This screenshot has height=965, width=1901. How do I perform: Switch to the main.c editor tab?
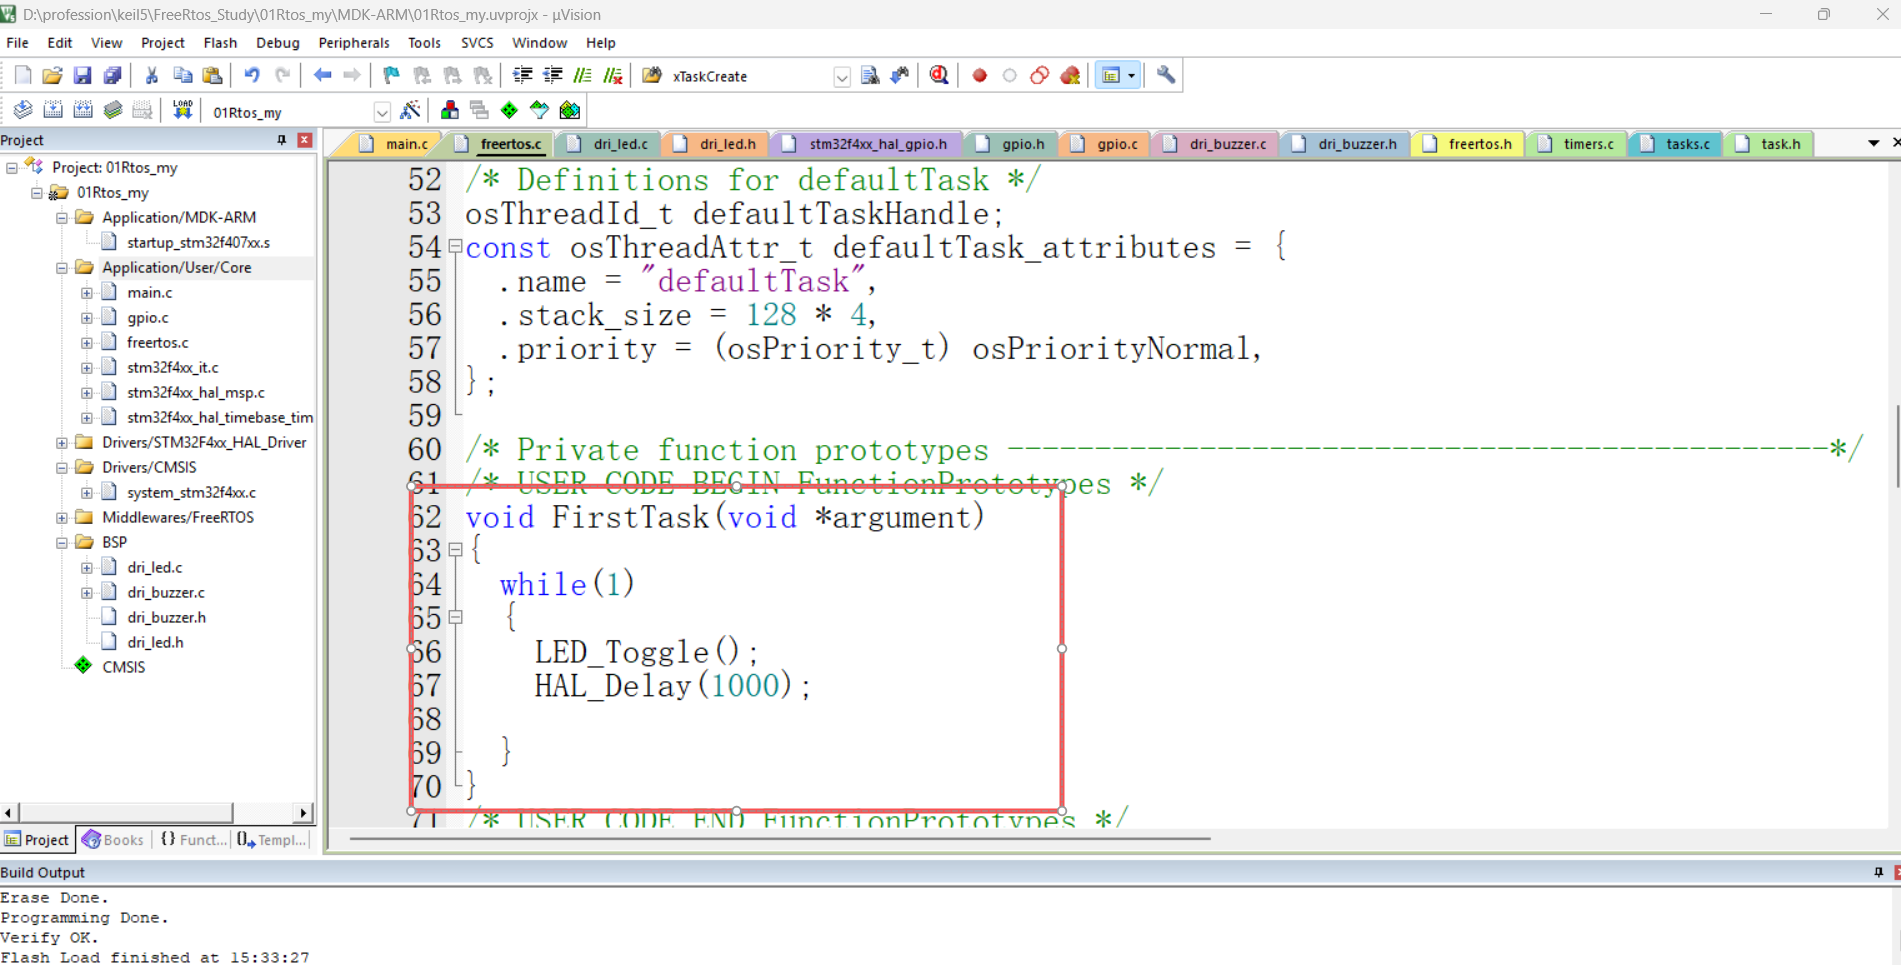click(x=395, y=144)
